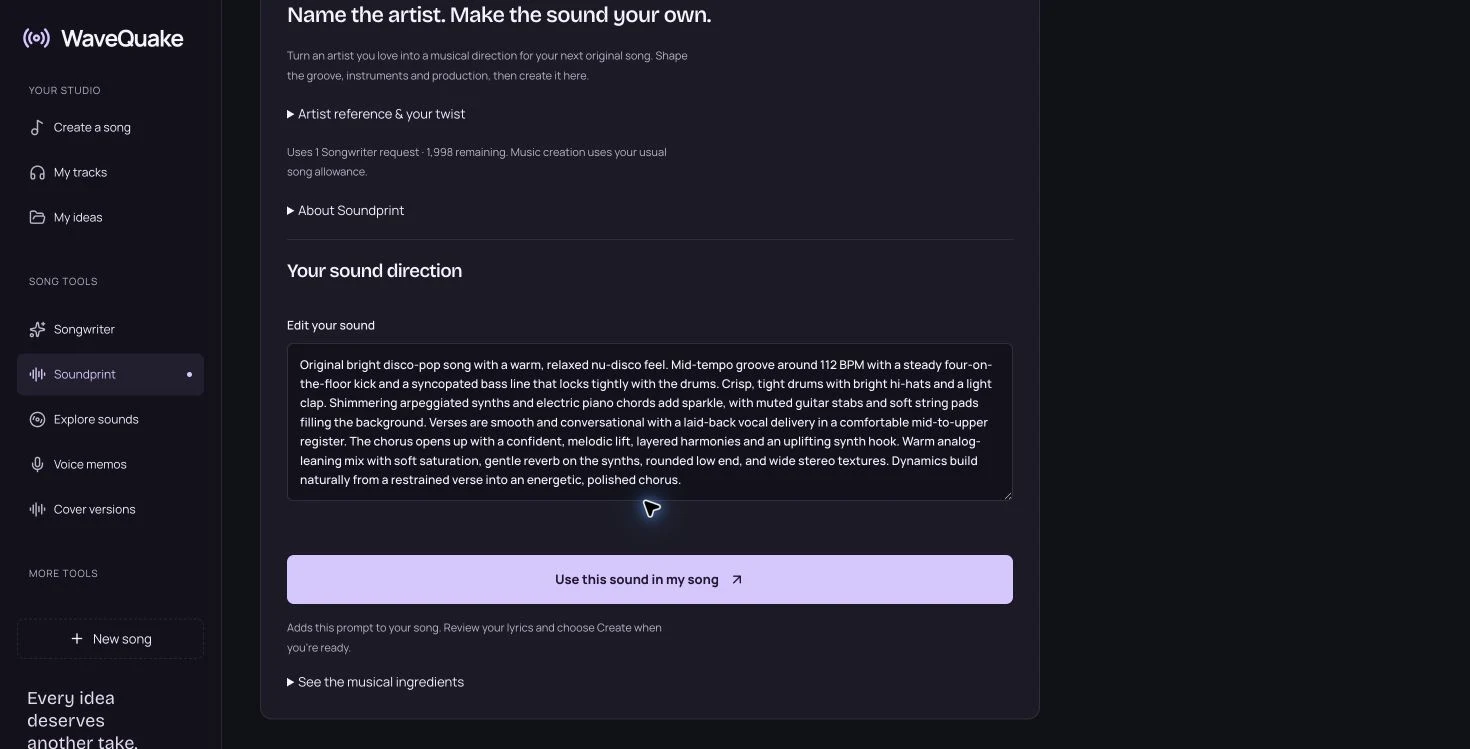The width and height of the screenshot is (1470, 749).
Task: Click the Explore sounds disc icon
Action: [x=37, y=419]
